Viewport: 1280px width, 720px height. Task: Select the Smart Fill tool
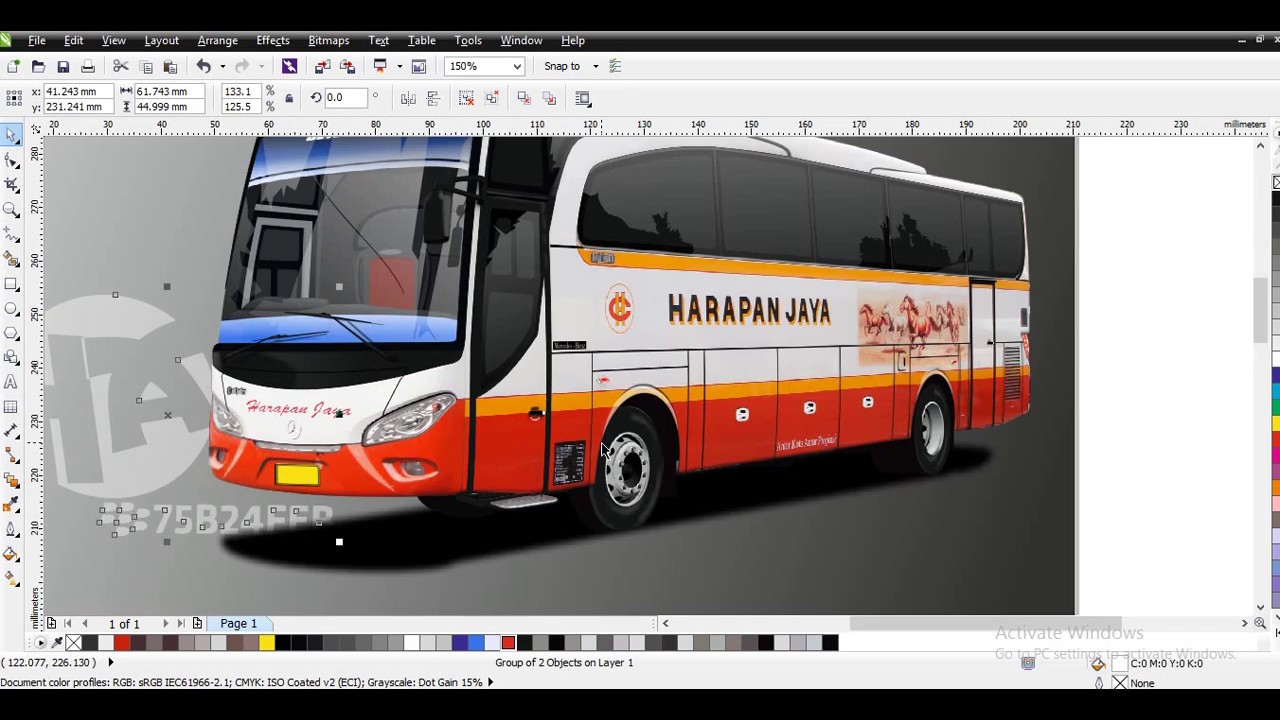(12, 259)
